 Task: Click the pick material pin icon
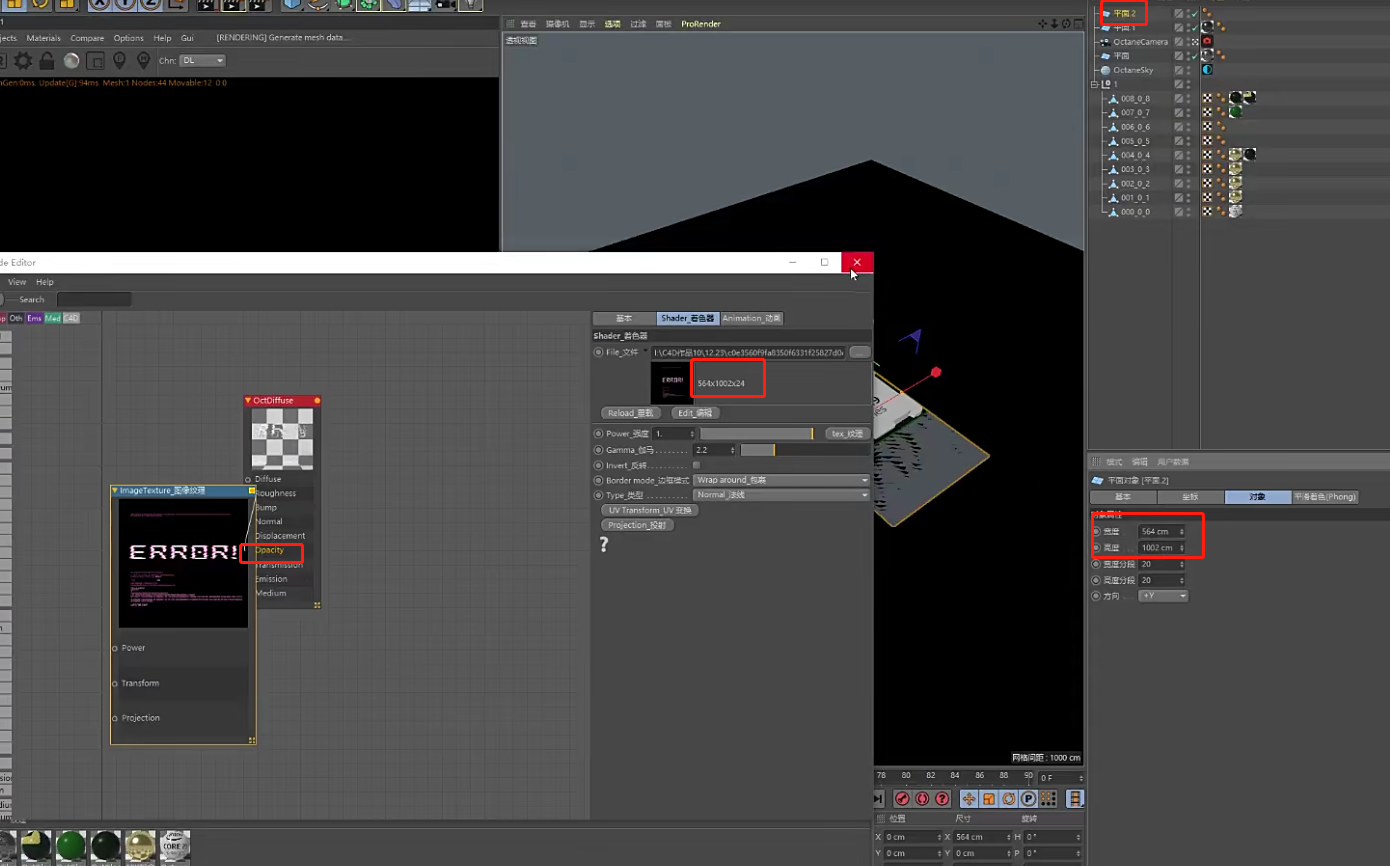(x=143, y=61)
